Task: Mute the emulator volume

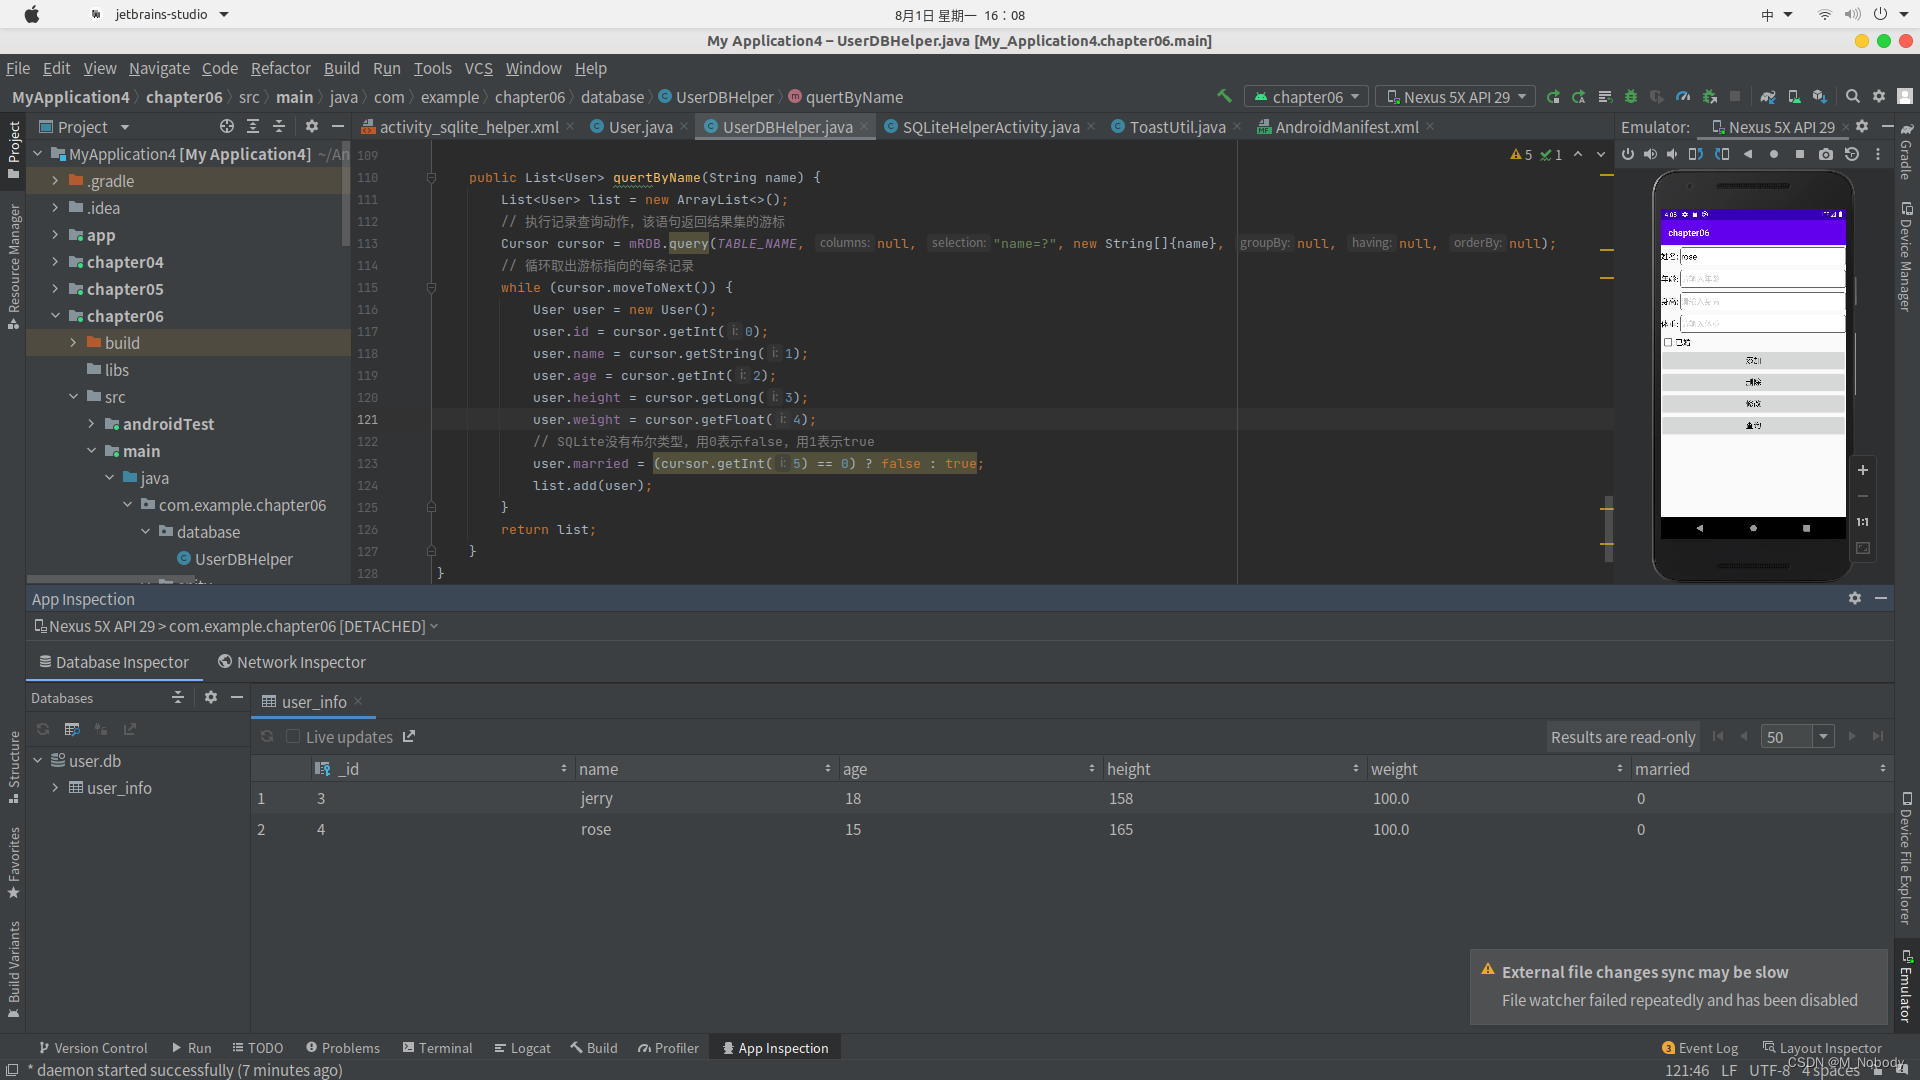Action: click(1672, 154)
